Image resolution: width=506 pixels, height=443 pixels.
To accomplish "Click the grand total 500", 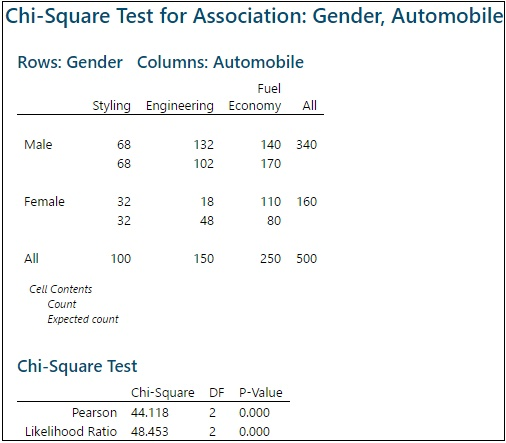I will coord(307,259).
